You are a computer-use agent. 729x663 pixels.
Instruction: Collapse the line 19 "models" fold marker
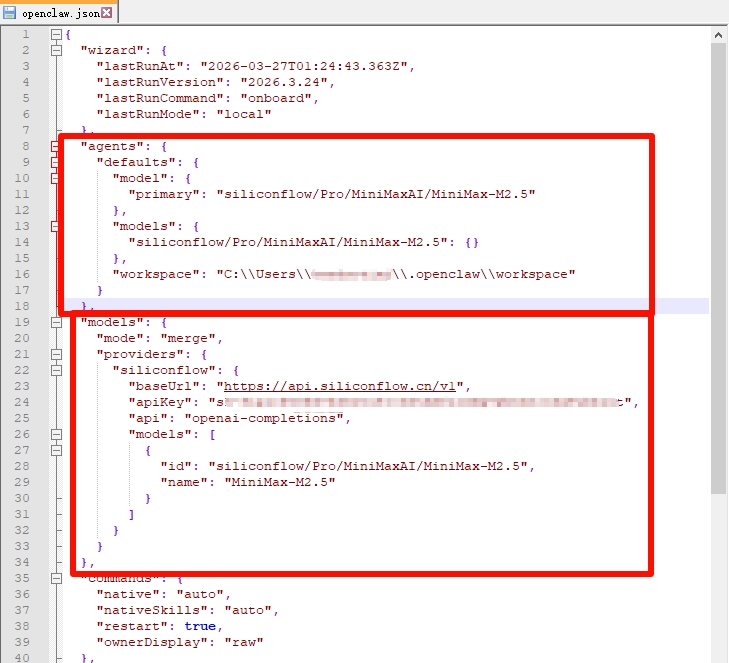point(56,322)
